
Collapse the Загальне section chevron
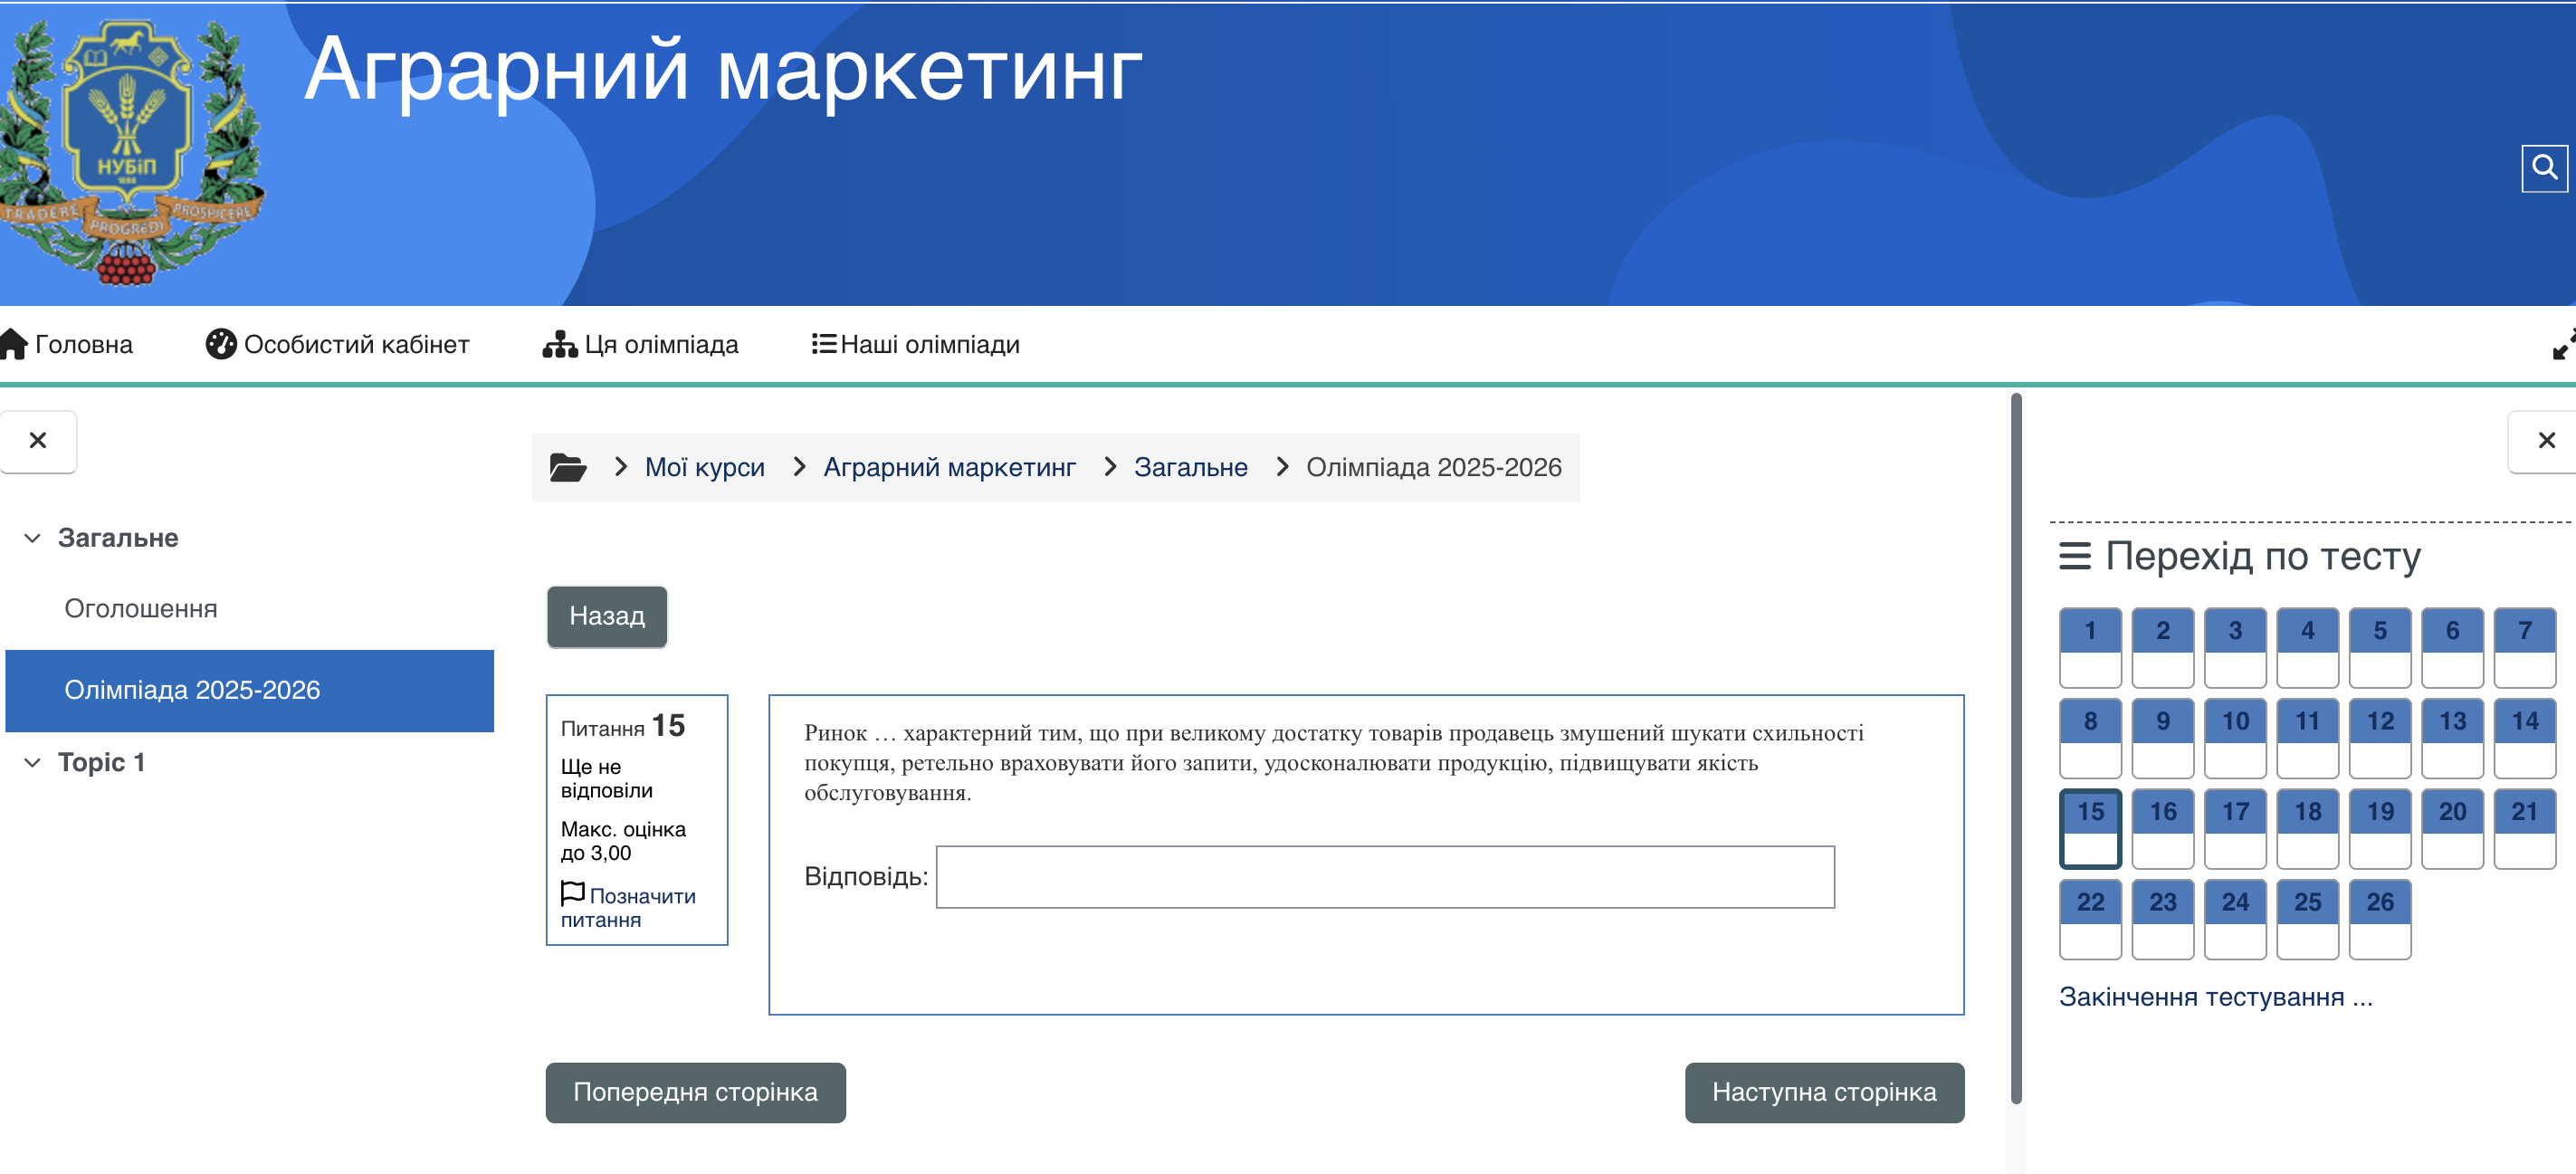(x=33, y=538)
